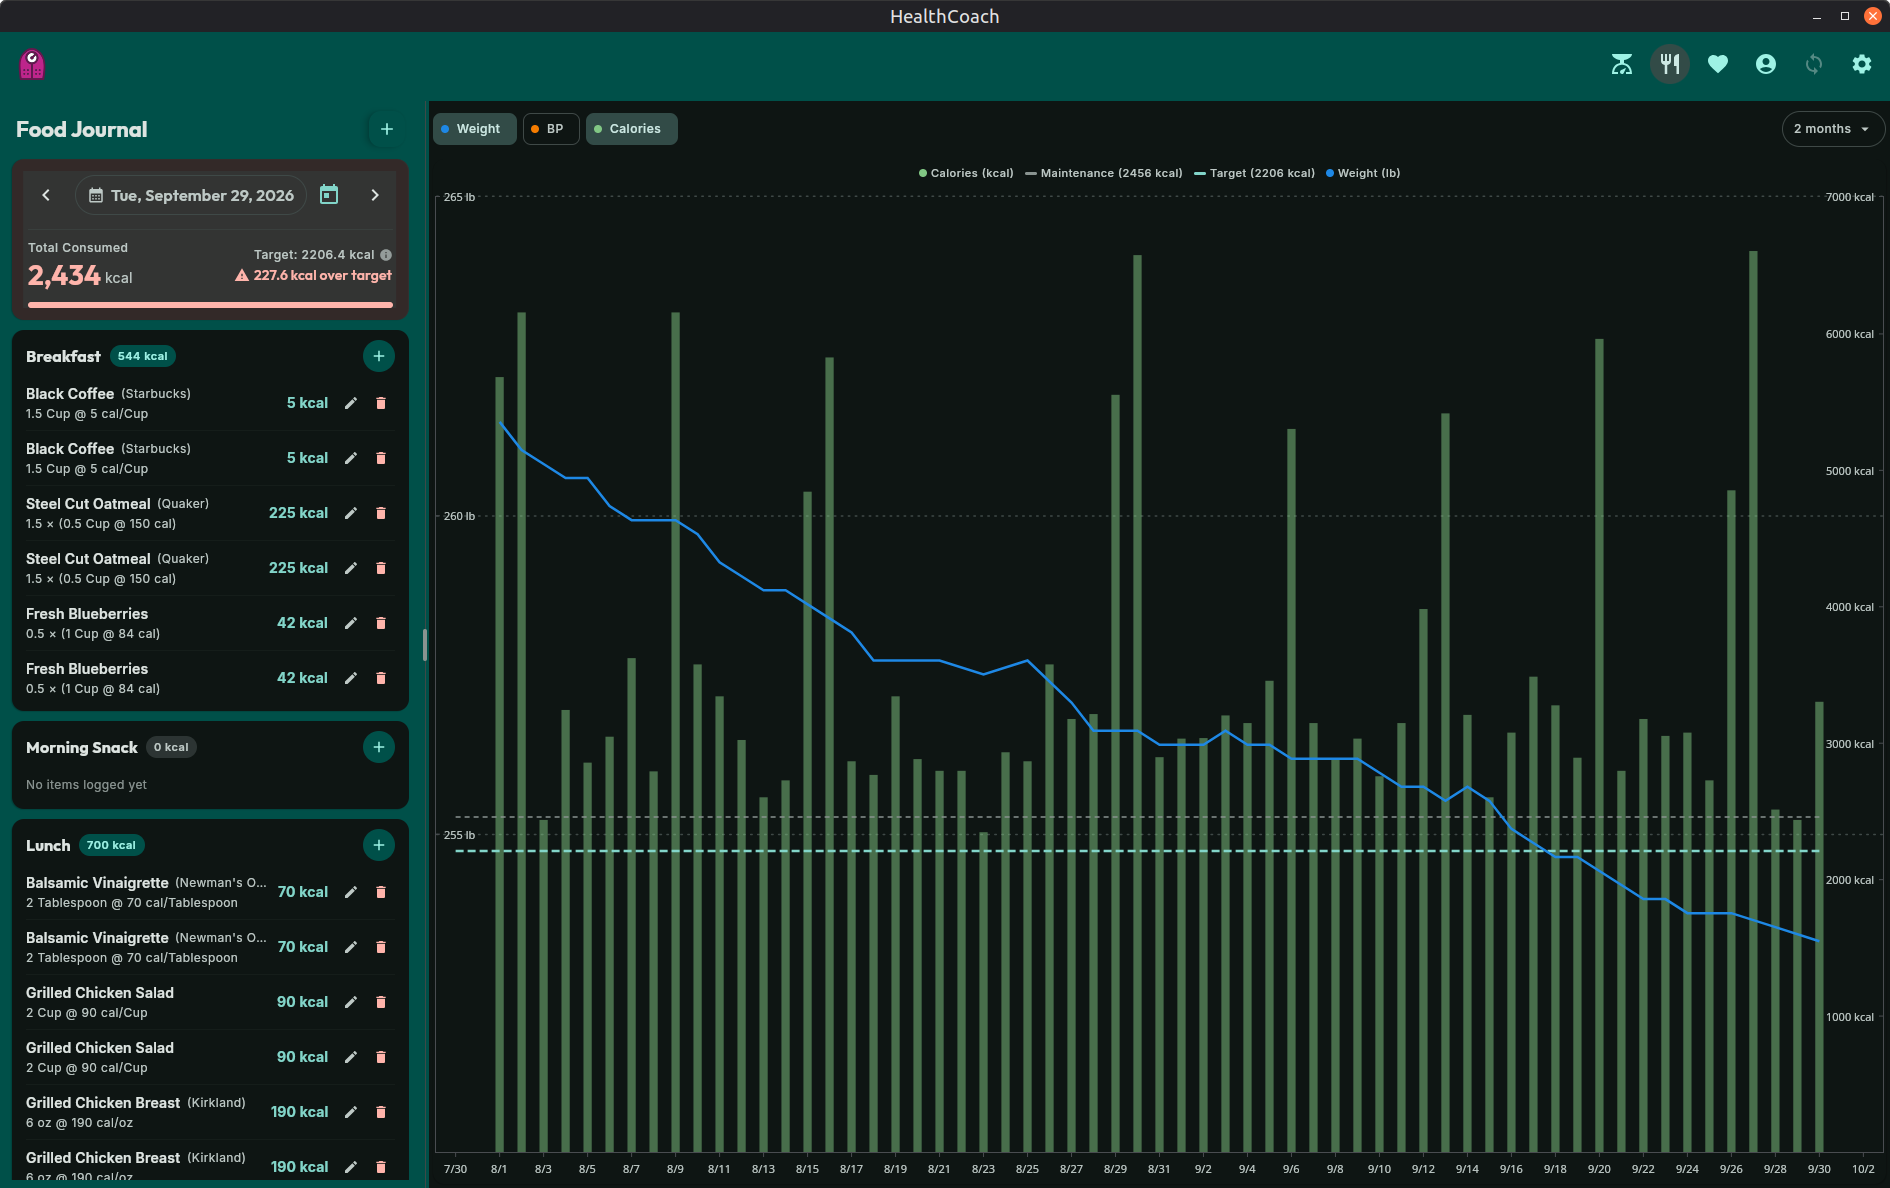Click the 227.6 kcal over target warning

click(x=313, y=275)
